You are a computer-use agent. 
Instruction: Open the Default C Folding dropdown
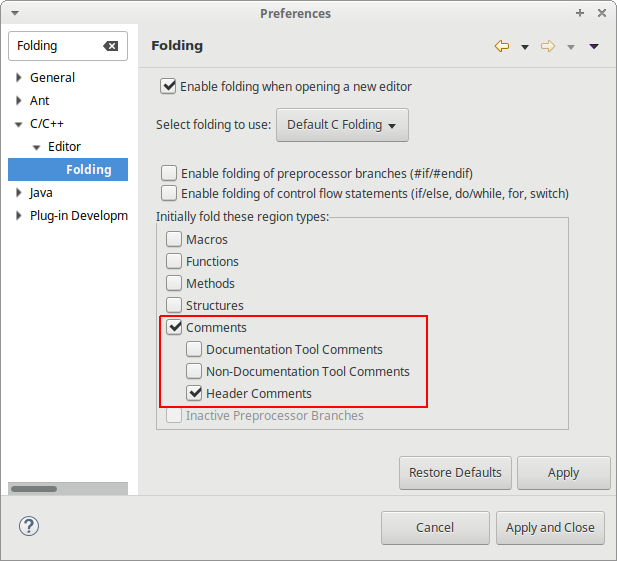tap(342, 125)
